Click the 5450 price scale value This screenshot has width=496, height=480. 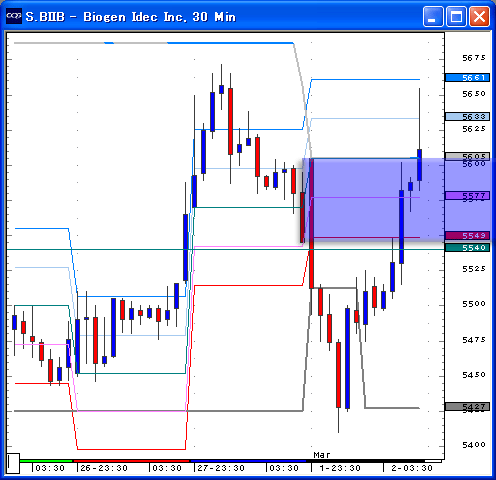click(474, 375)
